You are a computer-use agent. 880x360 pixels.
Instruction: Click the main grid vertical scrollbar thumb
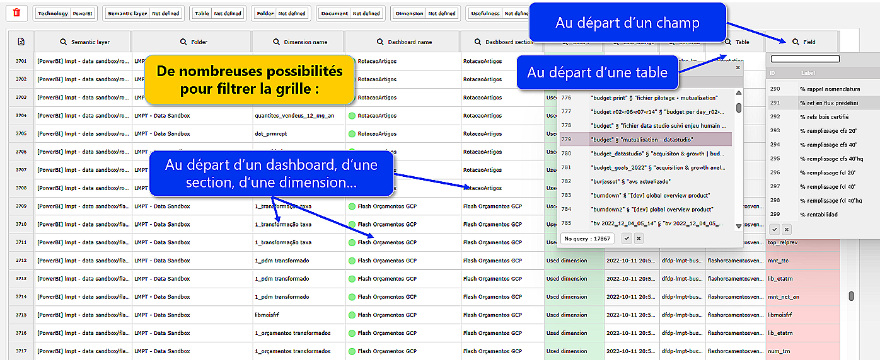point(851,296)
